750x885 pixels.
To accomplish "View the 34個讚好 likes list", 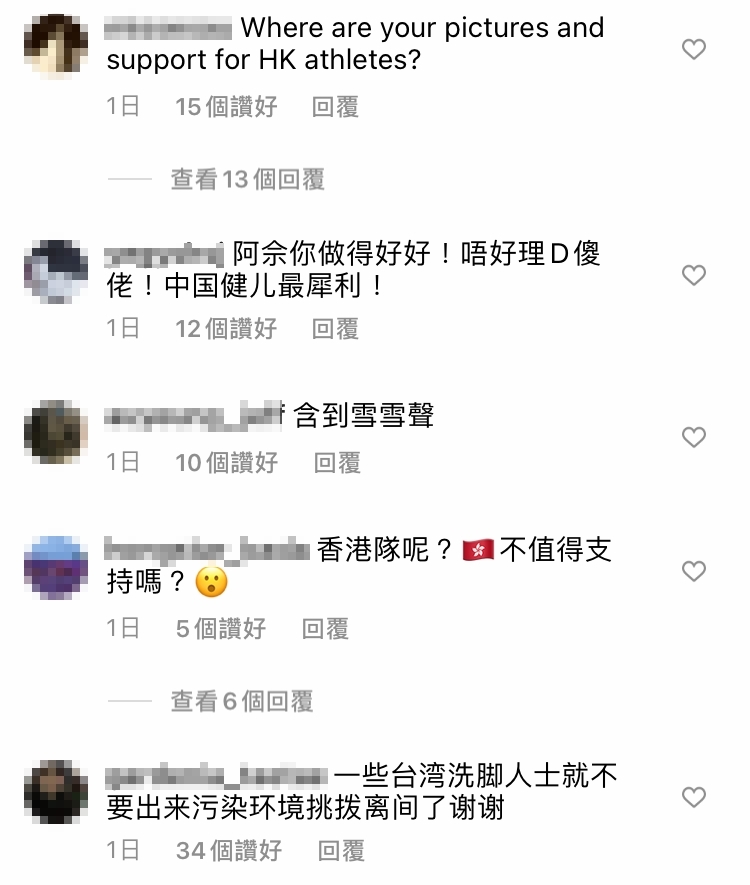I will click(229, 851).
